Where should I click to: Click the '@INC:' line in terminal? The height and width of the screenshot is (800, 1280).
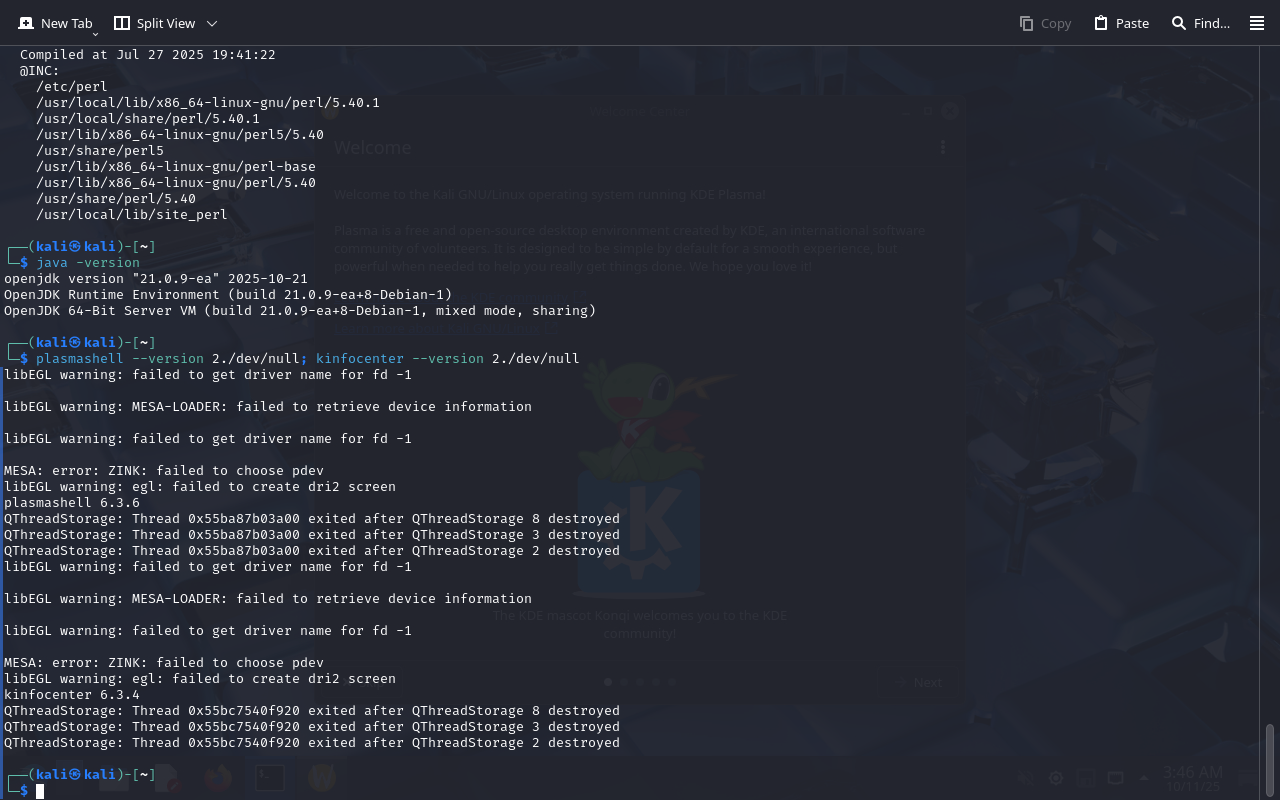40,71
